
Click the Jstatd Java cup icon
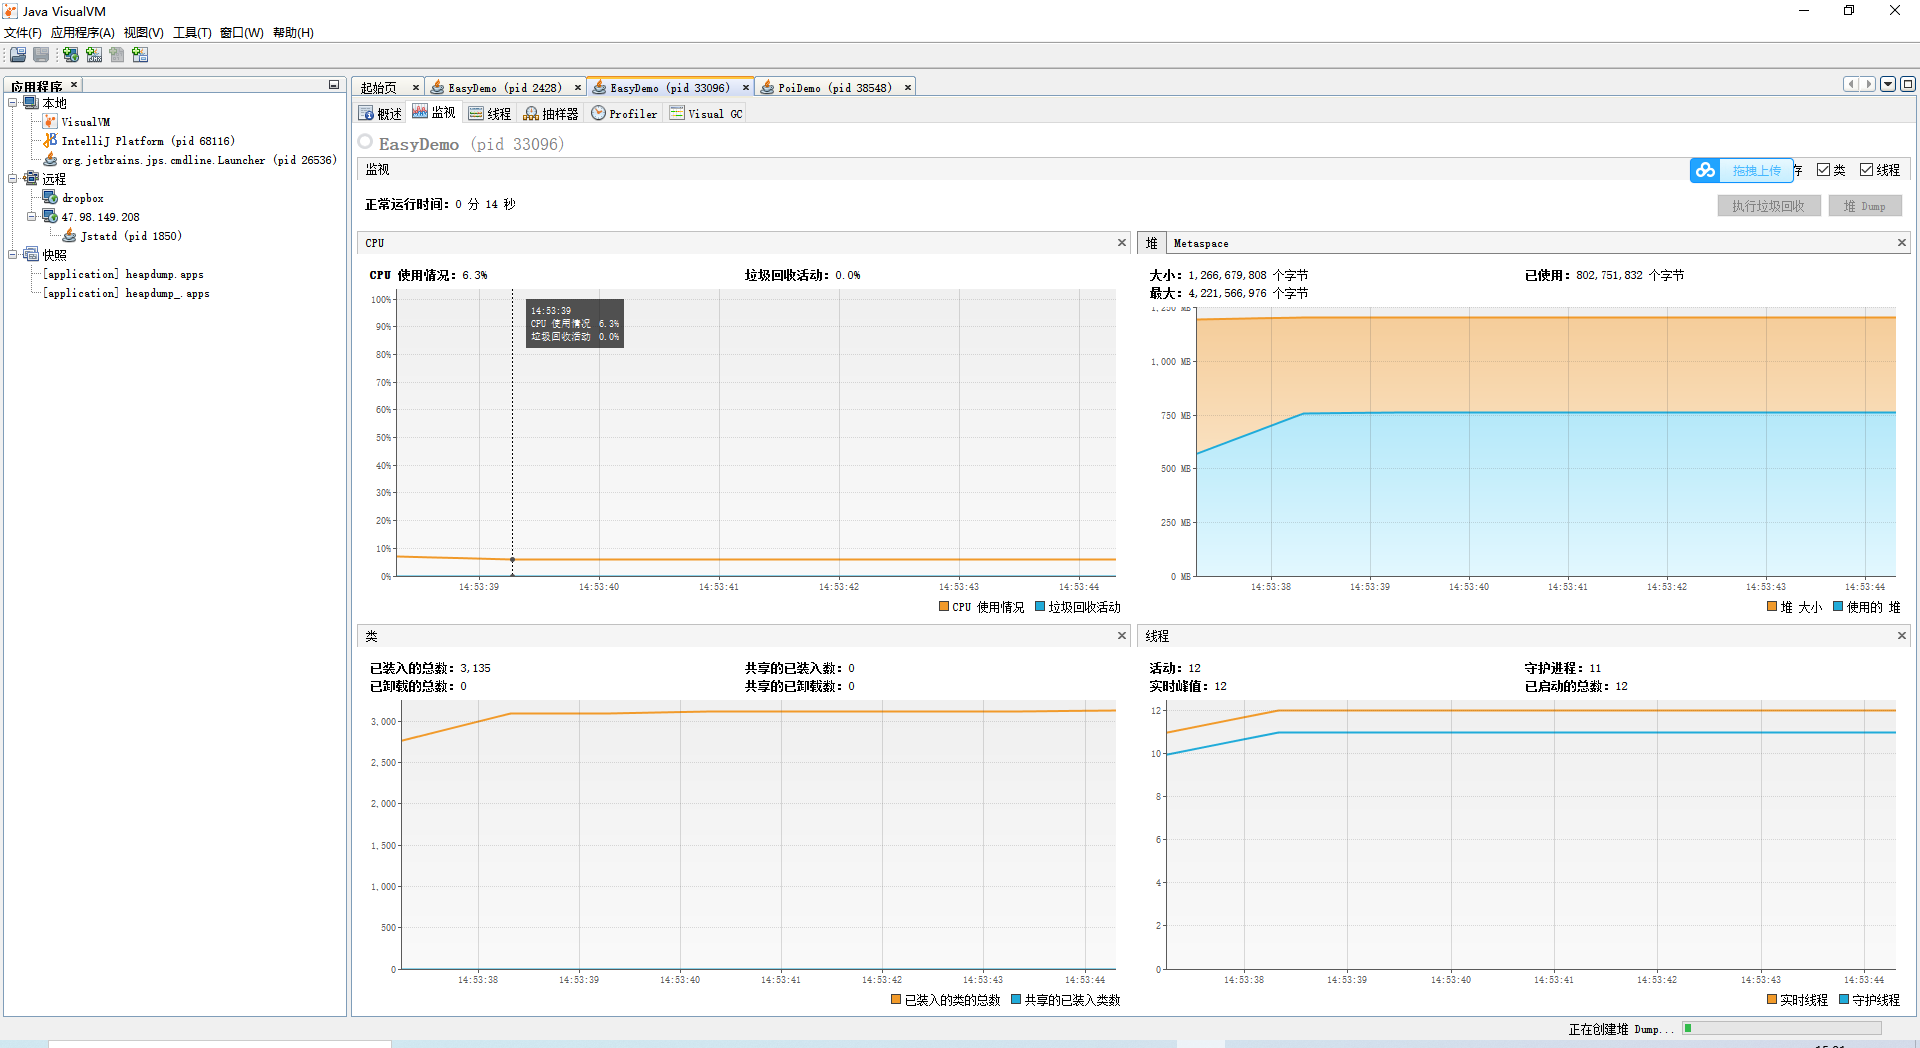69,236
